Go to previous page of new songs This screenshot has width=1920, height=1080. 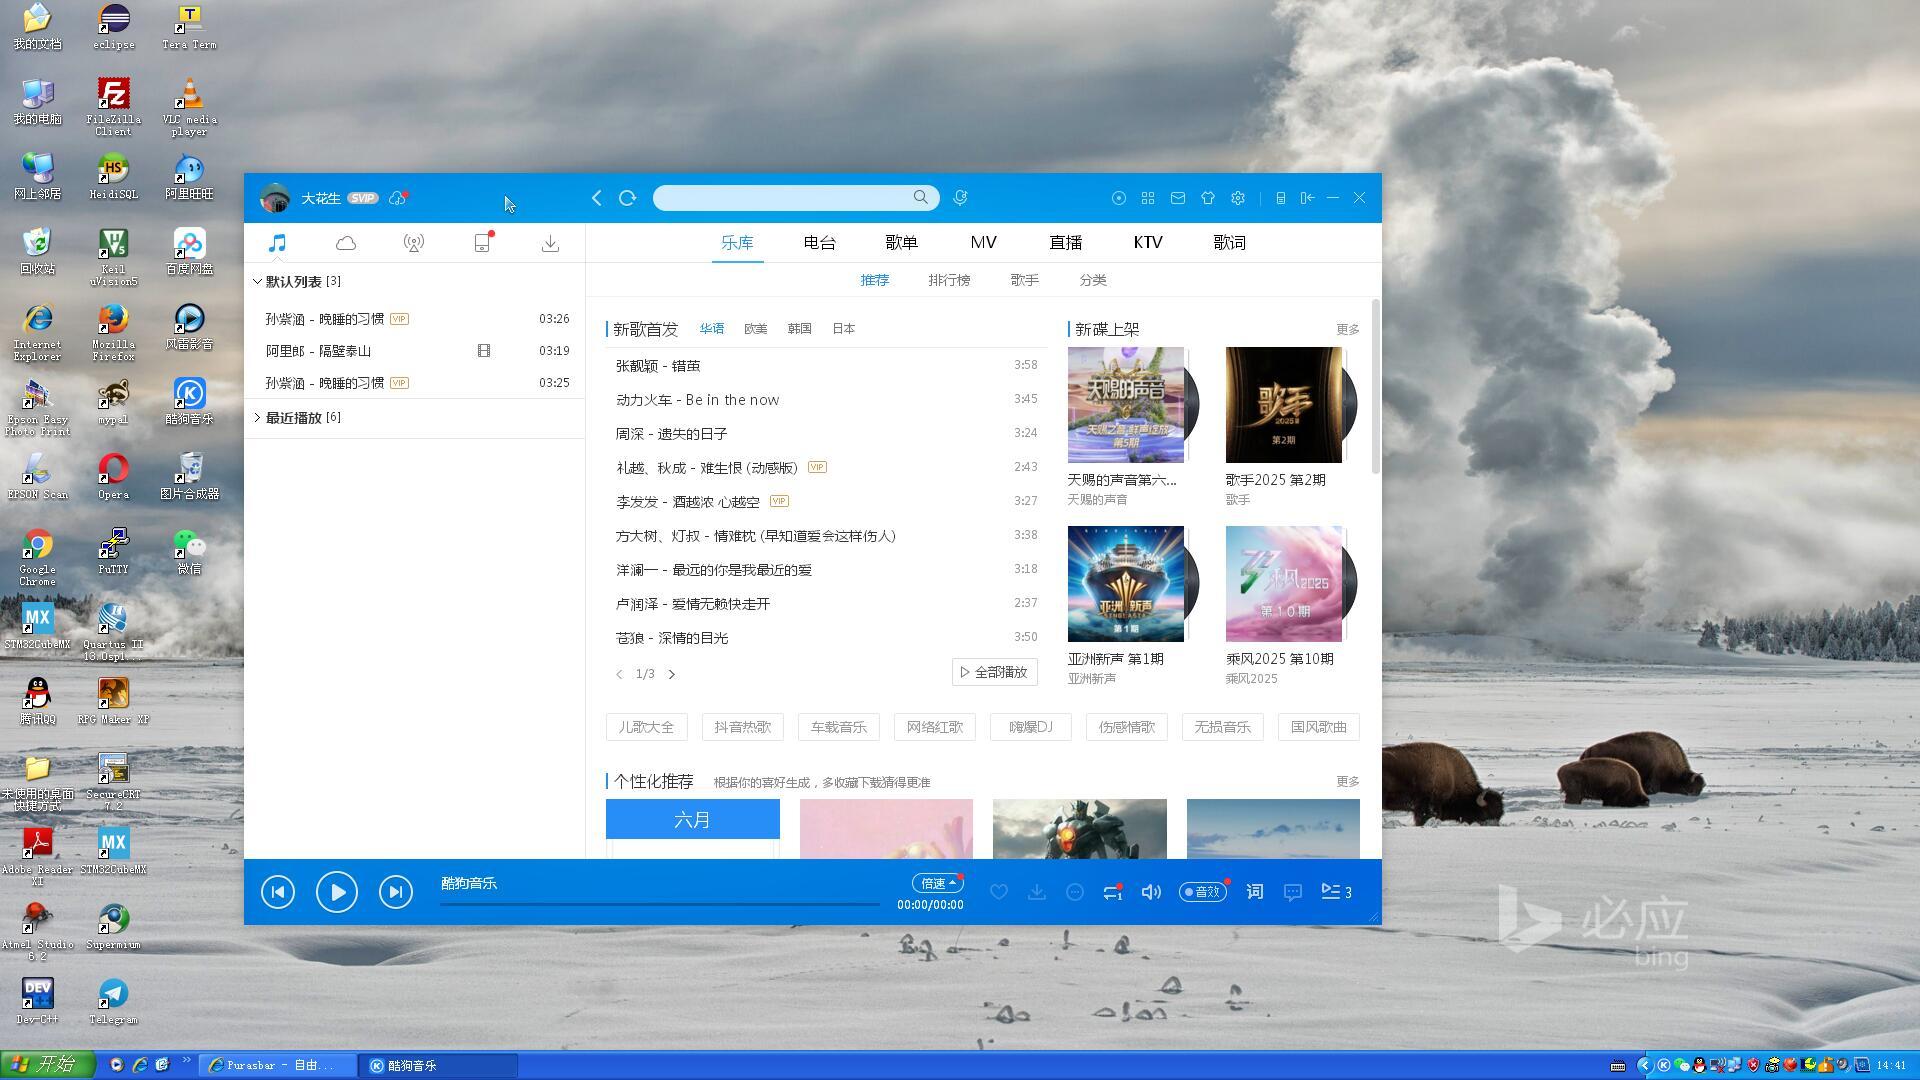point(619,674)
